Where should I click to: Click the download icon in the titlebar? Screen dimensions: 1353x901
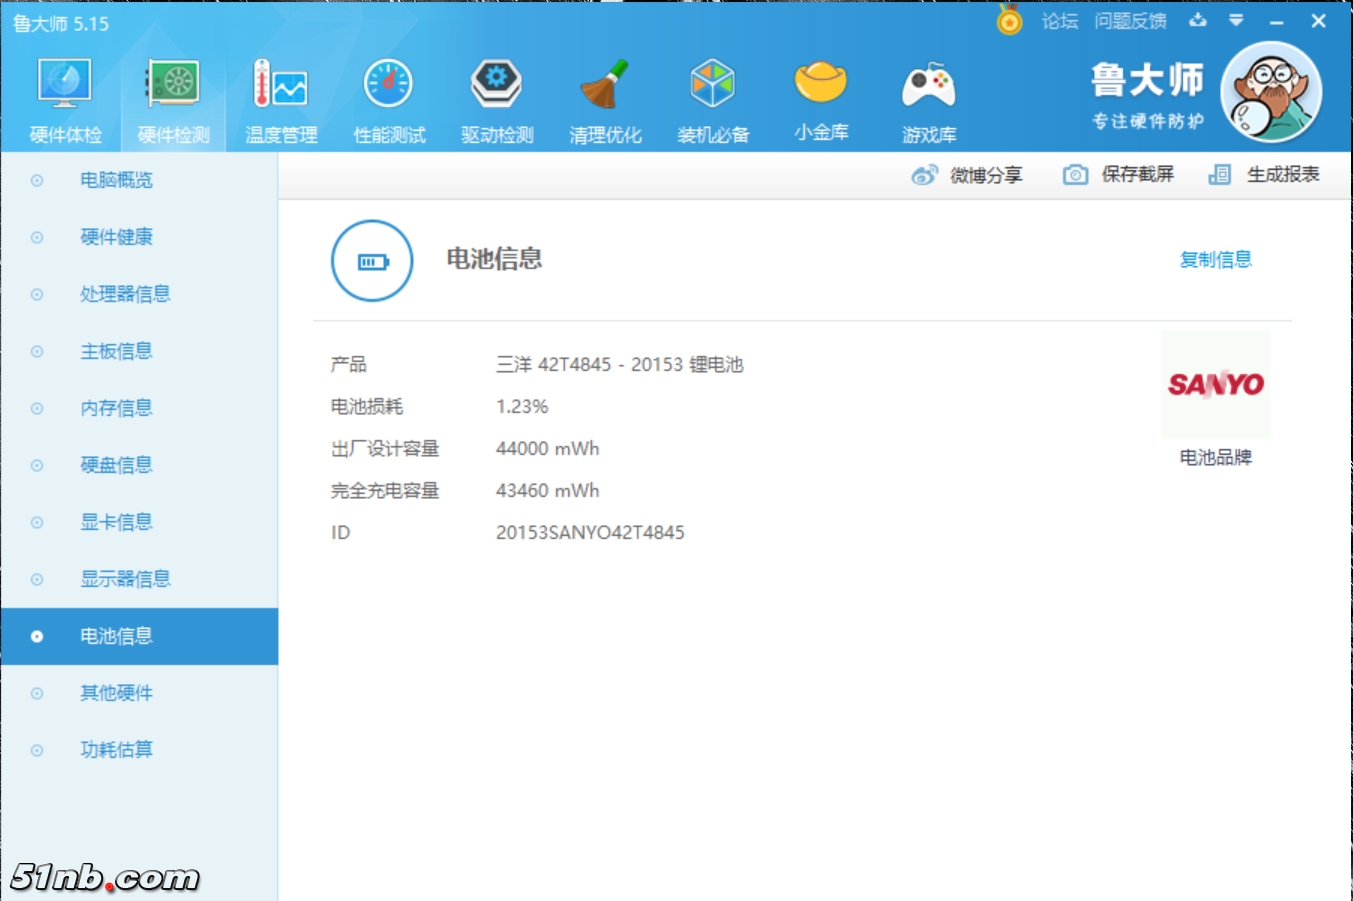click(x=1198, y=20)
